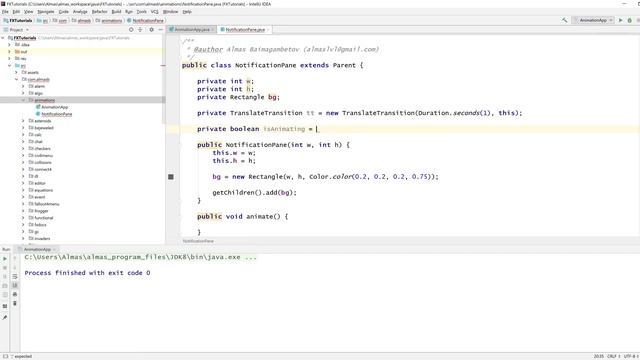Click the java.exe command path in console
Screen dimensions: 640x360
[x=132, y=257]
